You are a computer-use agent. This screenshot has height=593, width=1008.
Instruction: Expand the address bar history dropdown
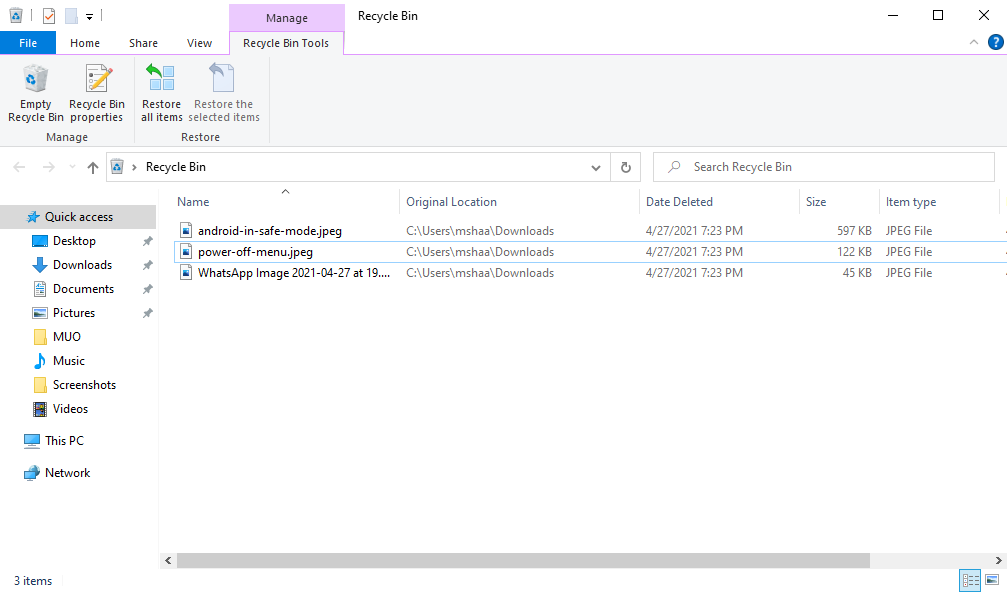point(596,167)
